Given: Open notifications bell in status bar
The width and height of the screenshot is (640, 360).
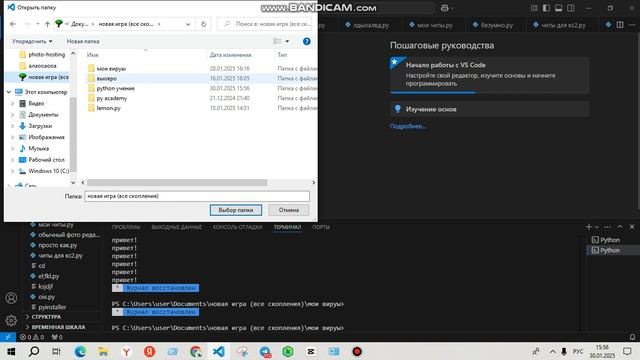Looking at the screenshot, I should (632, 337).
